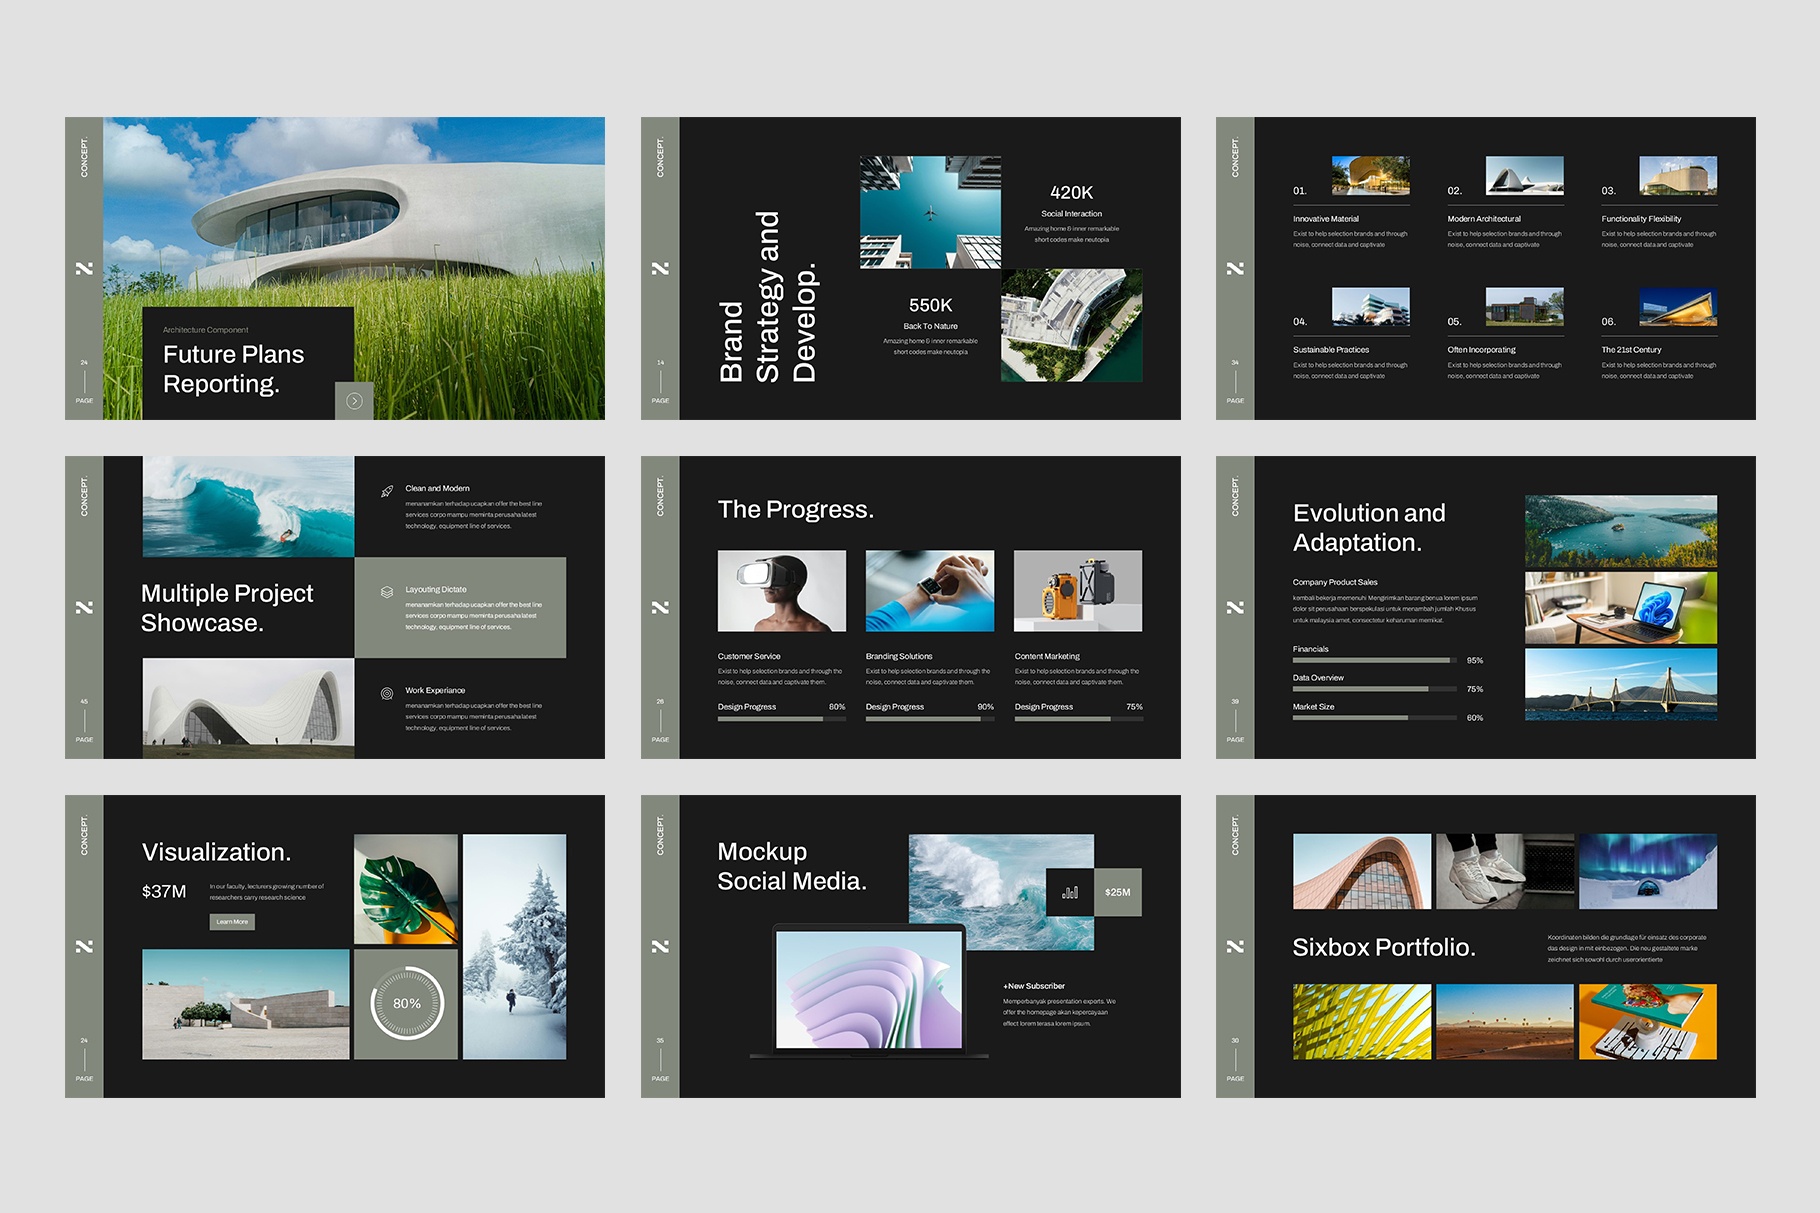Click the vertical CONCEPT label on Evolution slide
The height and width of the screenshot is (1213, 1820).
click(1236, 498)
